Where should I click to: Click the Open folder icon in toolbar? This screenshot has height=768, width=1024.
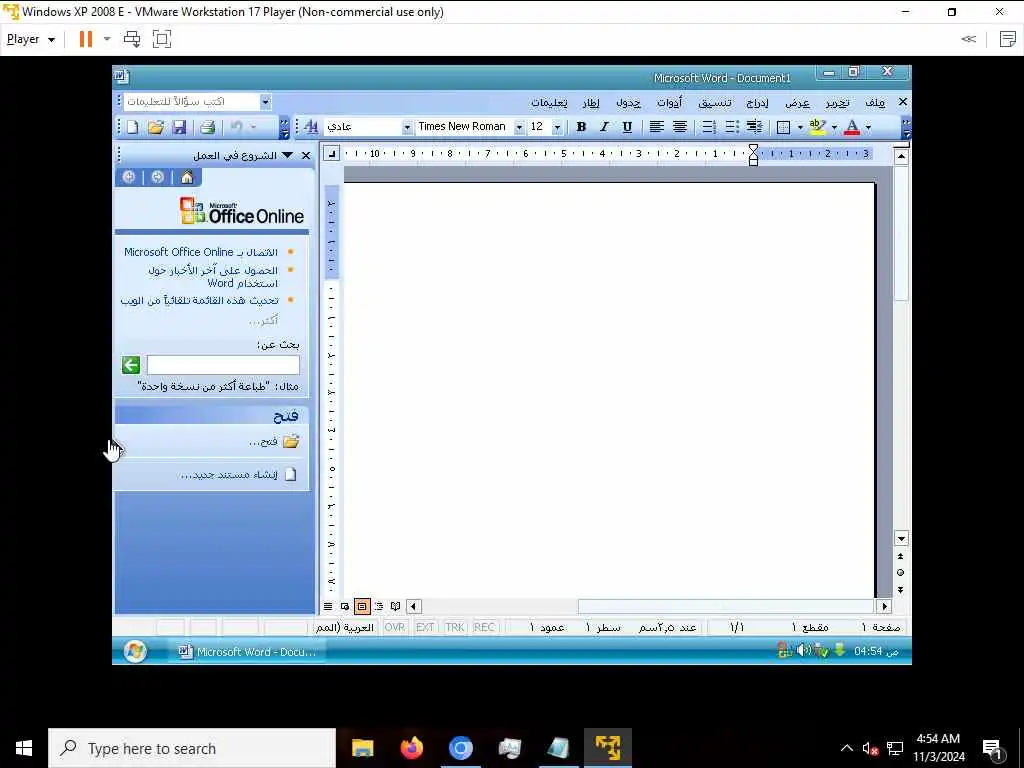(x=155, y=127)
